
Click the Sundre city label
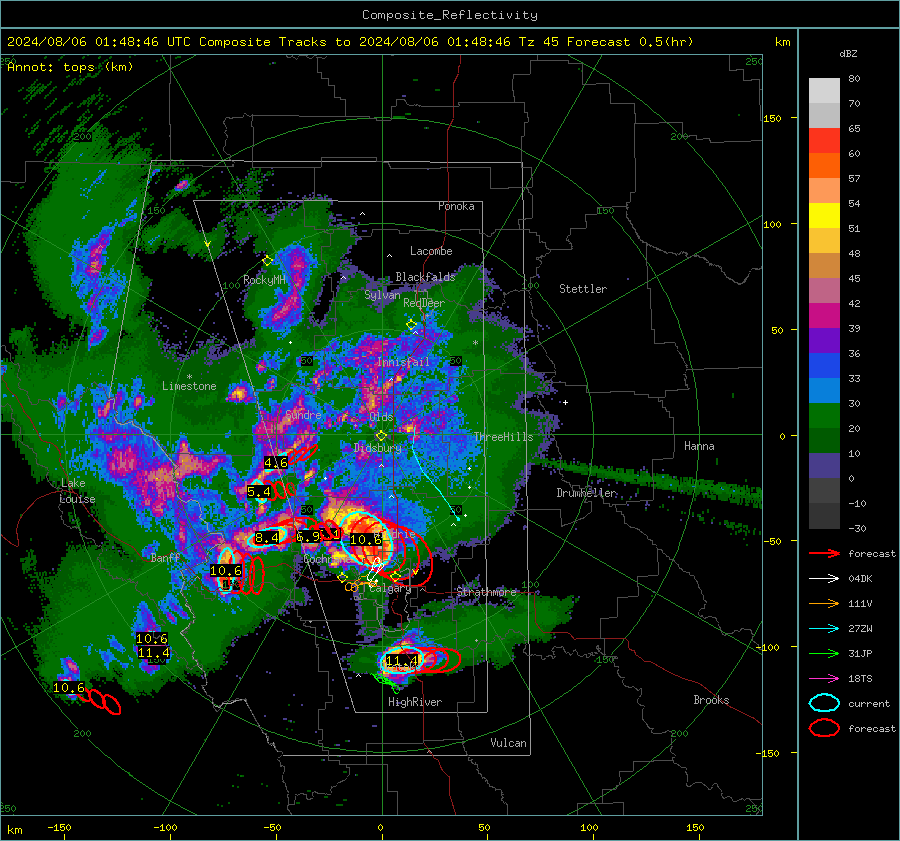pyautogui.click(x=304, y=414)
